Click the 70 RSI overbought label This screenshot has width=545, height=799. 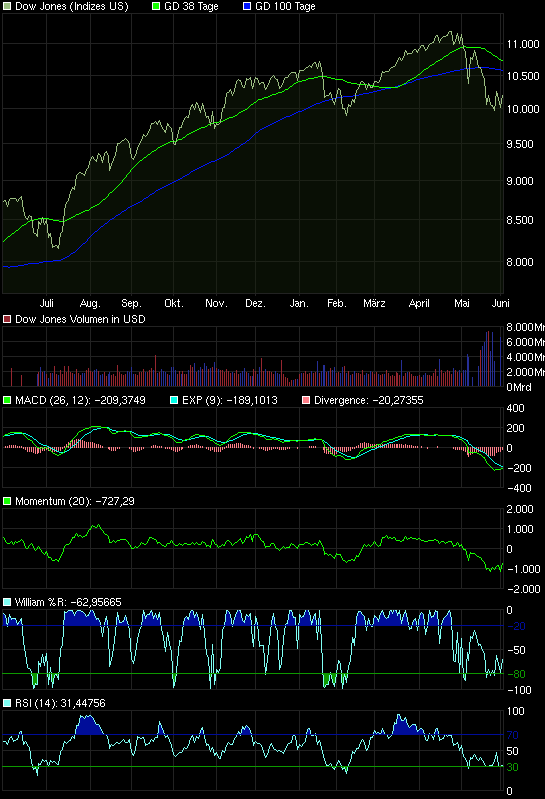[x=513, y=735]
